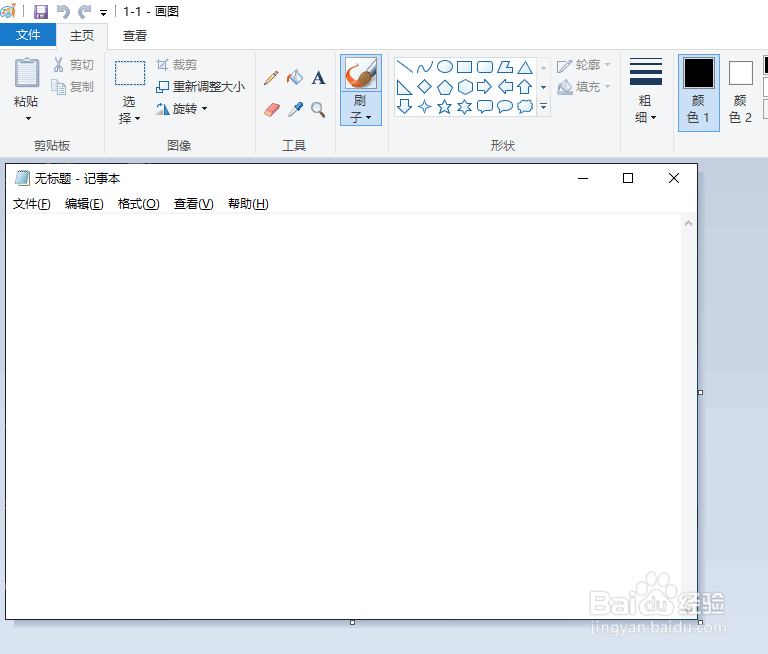Screen dimensions: 768x654
Task: Select the dashed rectangle selection tool
Action: pos(130,73)
